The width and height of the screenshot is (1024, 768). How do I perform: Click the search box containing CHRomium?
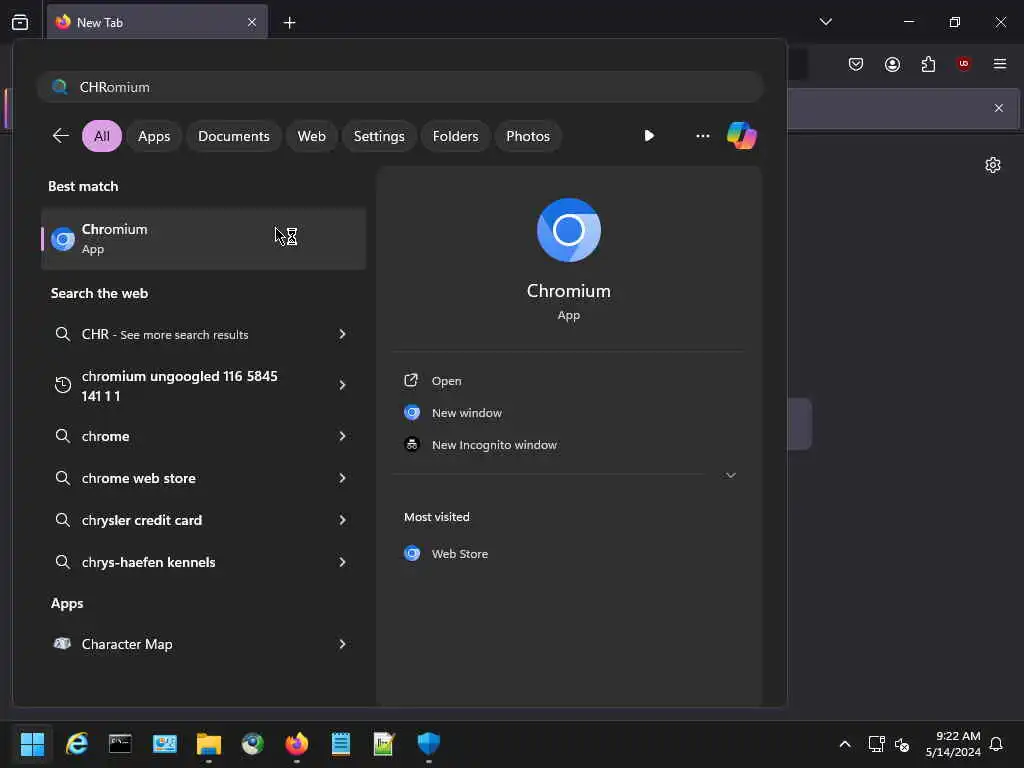tap(400, 87)
